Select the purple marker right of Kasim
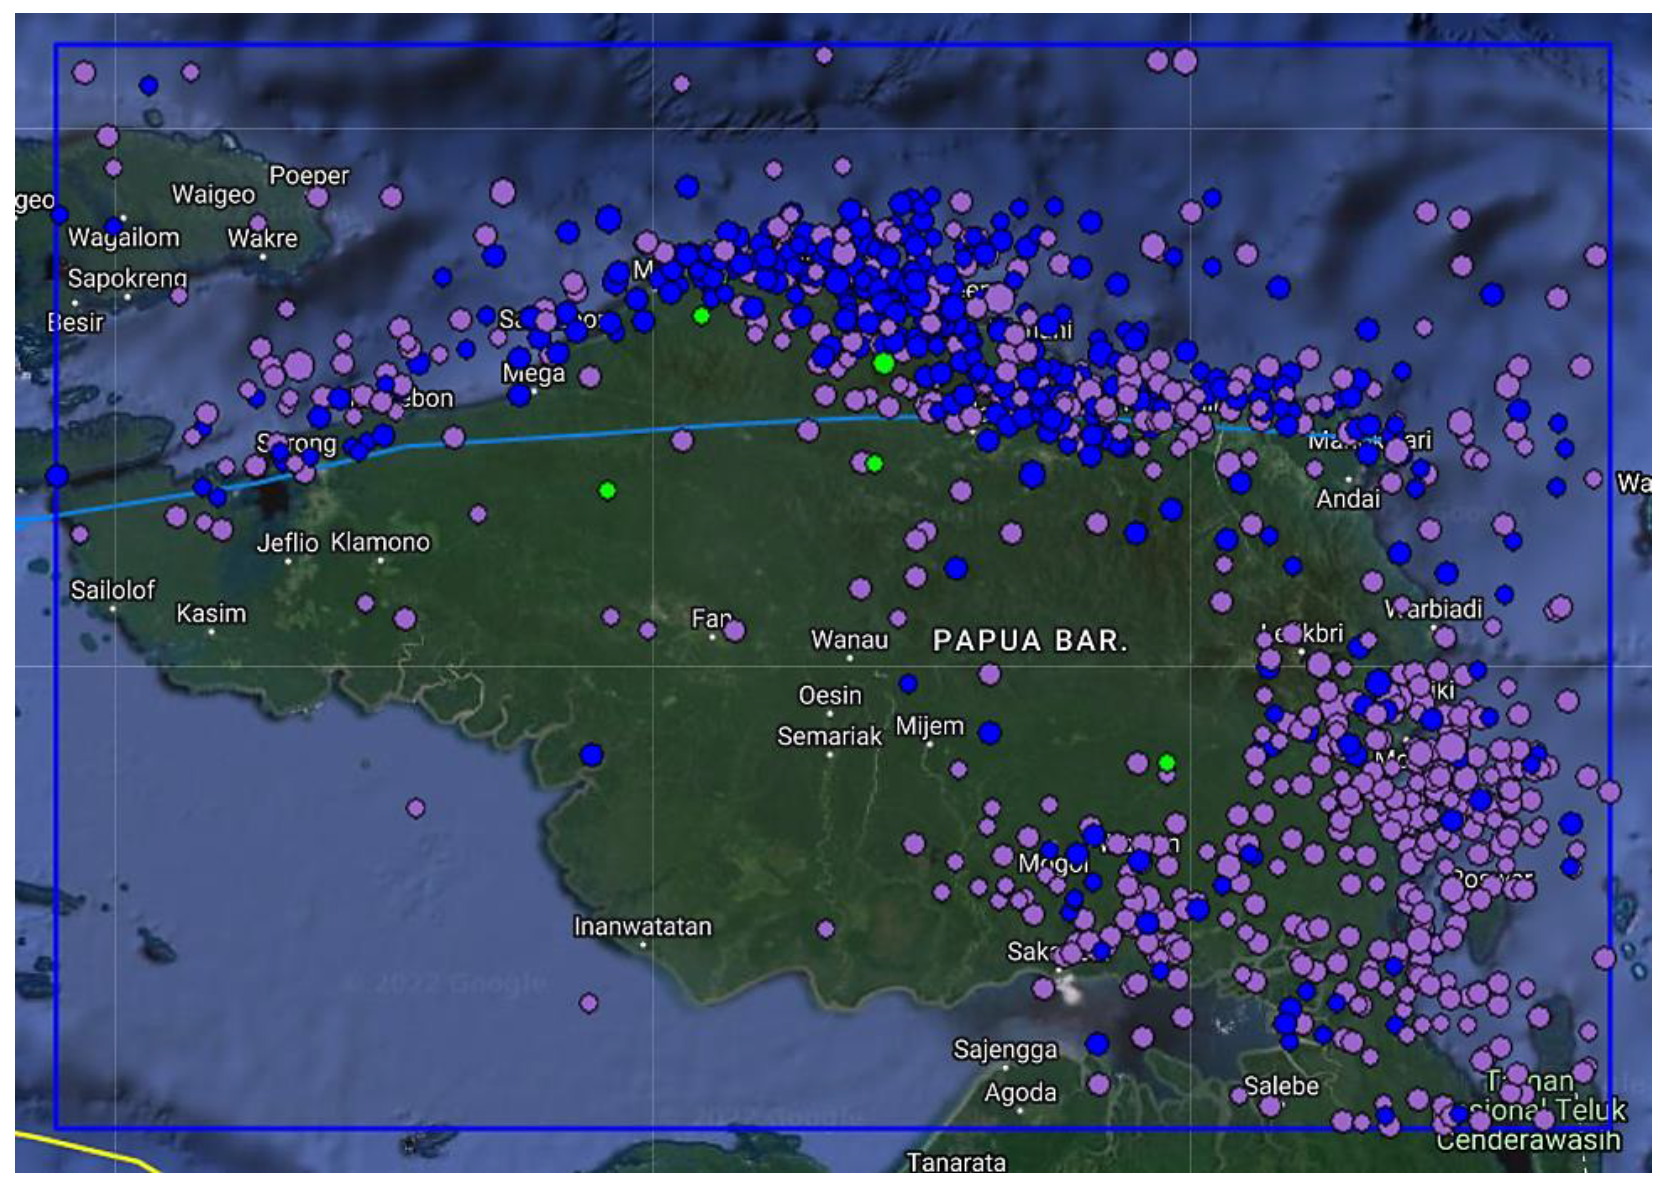 tap(405, 619)
